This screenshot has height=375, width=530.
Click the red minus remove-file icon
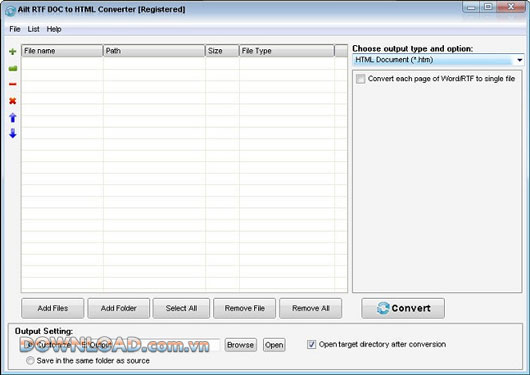pos(13,84)
